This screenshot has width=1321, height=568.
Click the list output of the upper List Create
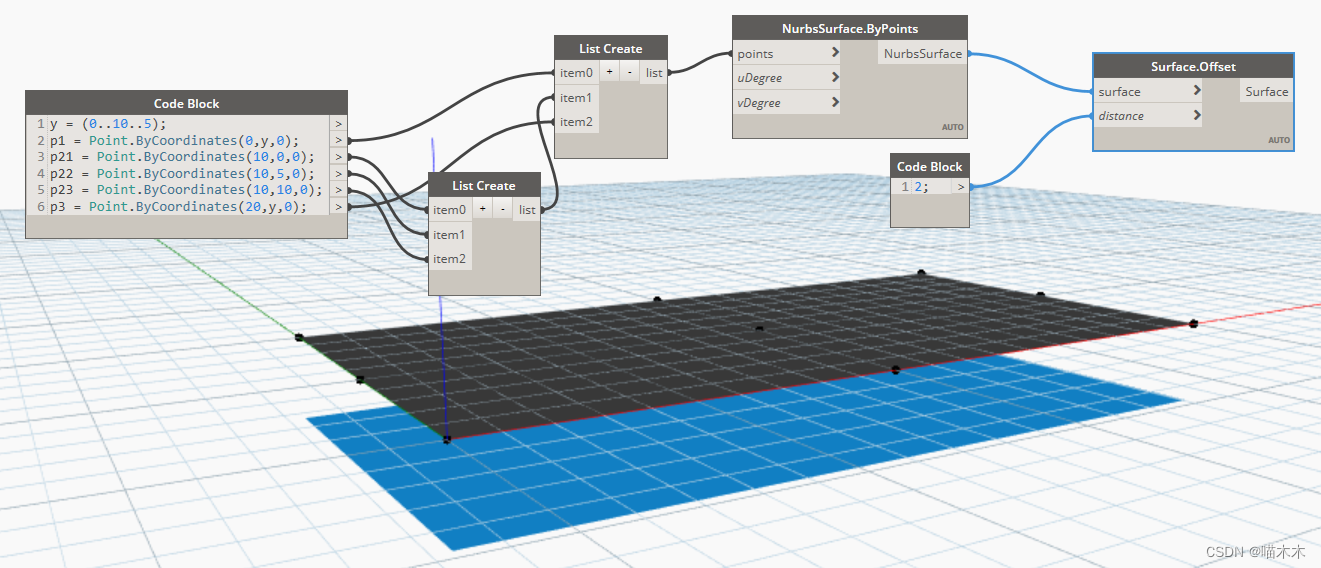654,73
